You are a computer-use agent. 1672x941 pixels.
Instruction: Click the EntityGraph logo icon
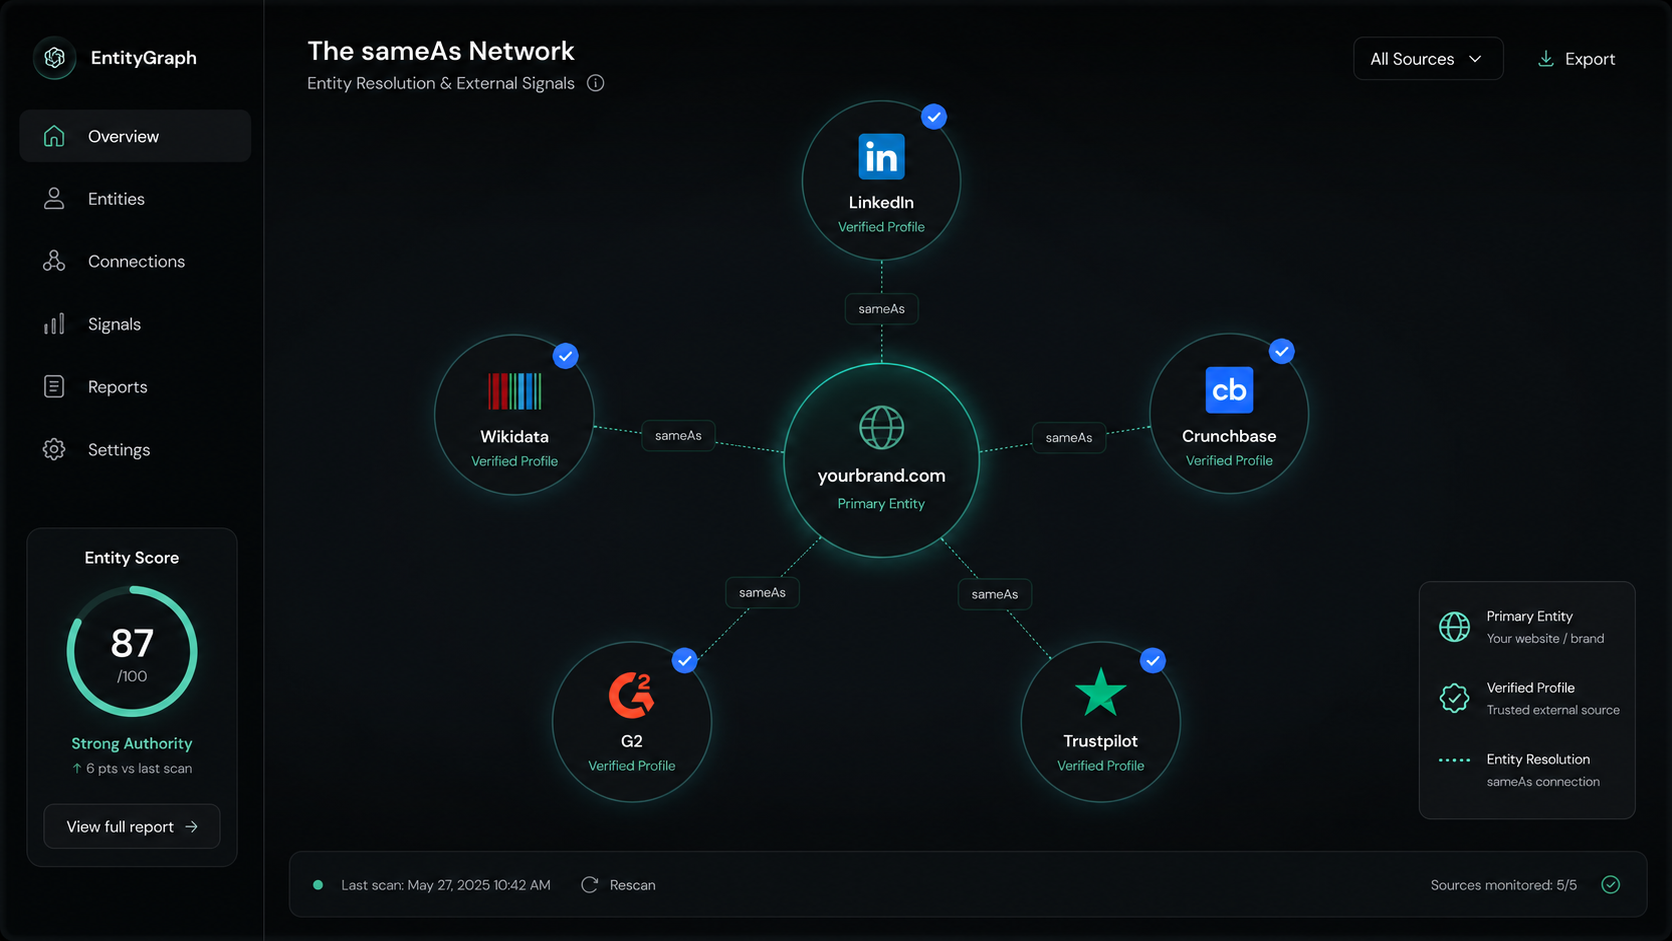click(x=55, y=58)
